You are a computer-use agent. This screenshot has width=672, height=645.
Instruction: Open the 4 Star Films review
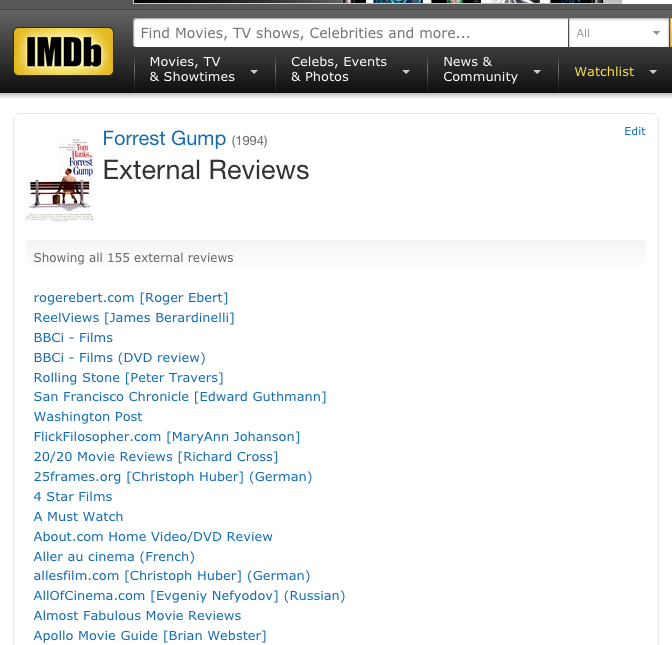point(73,497)
